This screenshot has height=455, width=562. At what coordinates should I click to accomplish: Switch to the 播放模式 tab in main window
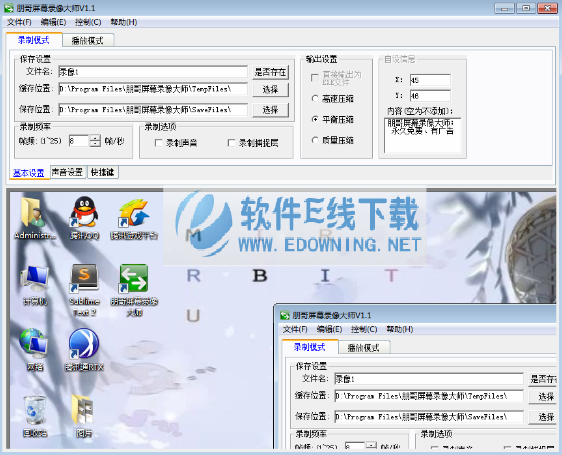[x=88, y=41]
